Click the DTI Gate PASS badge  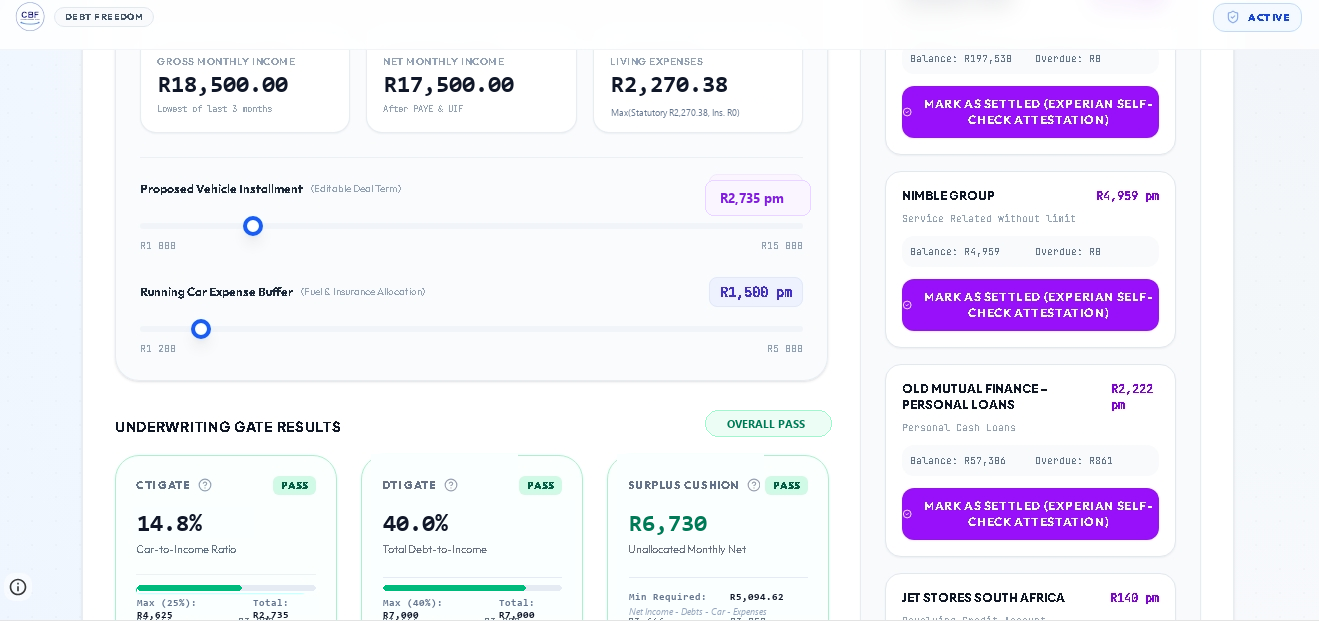[540, 486]
